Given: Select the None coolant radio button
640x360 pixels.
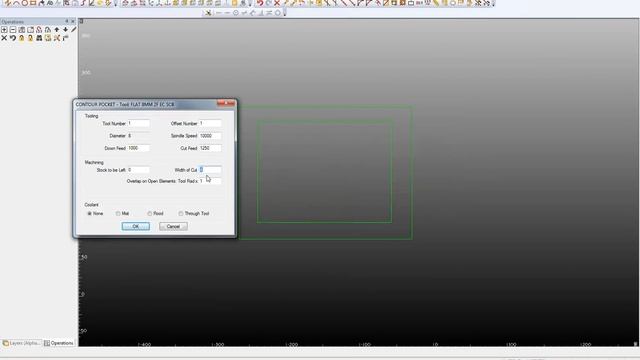Looking at the screenshot, I should point(89,213).
